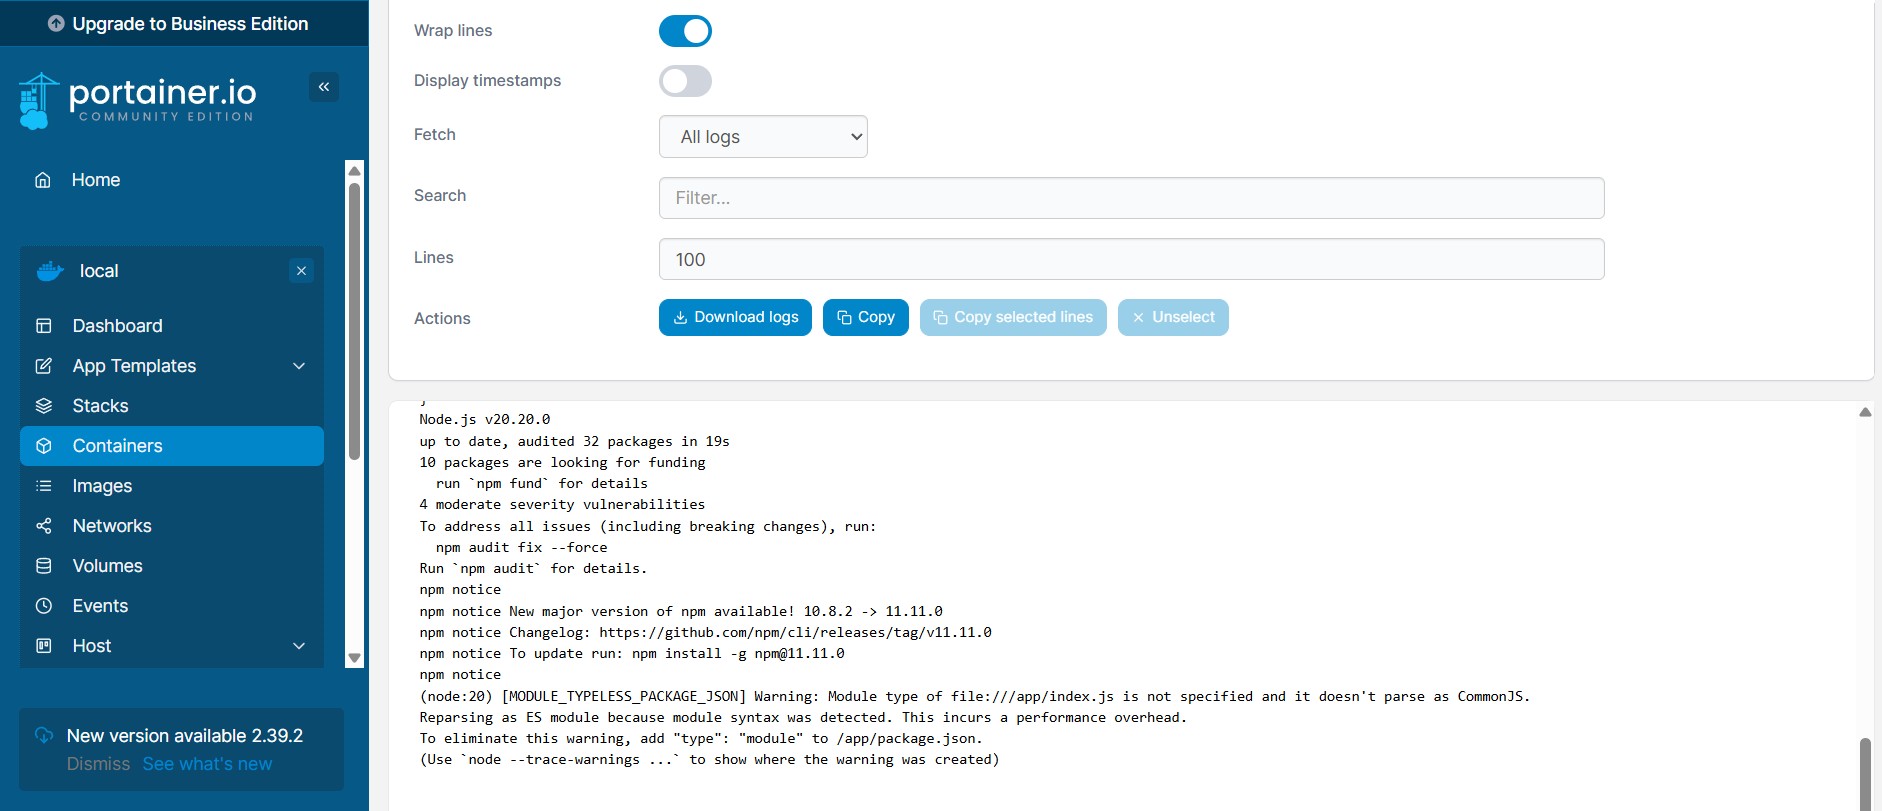
Task: Click the update icon beside New version available
Action: click(x=44, y=735)
